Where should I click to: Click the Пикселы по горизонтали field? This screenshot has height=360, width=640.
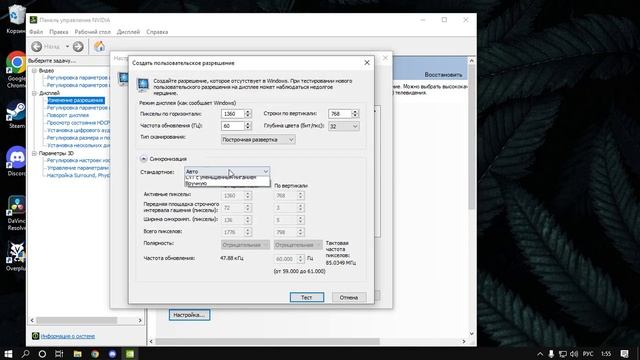pyautogui.click(x=233, y=114)
